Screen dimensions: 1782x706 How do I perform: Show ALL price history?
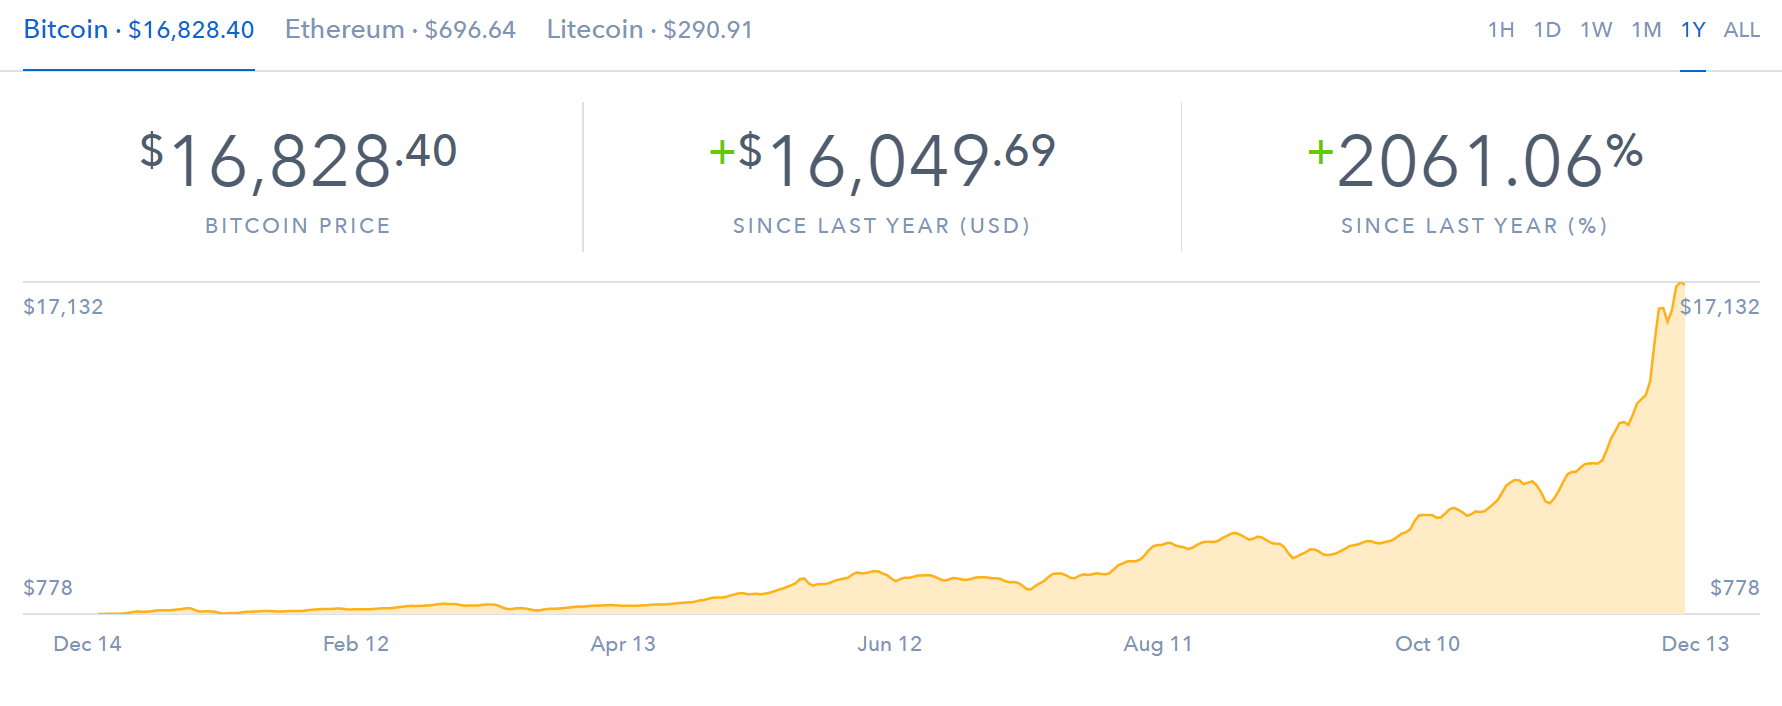point(1741,30)
